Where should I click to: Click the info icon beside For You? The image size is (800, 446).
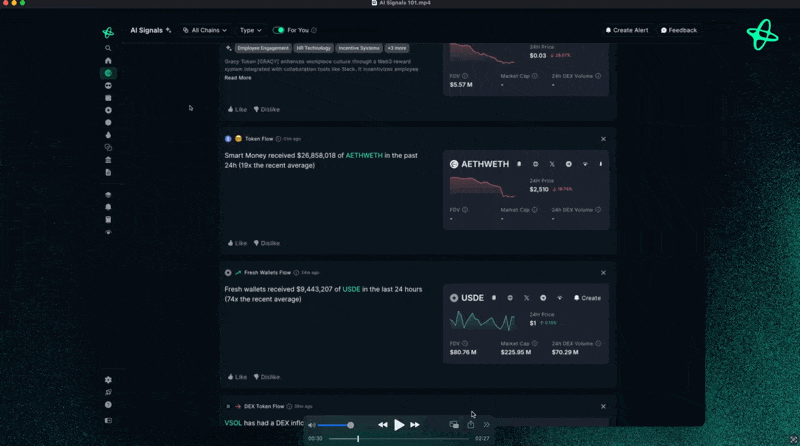tap(314, 31)
